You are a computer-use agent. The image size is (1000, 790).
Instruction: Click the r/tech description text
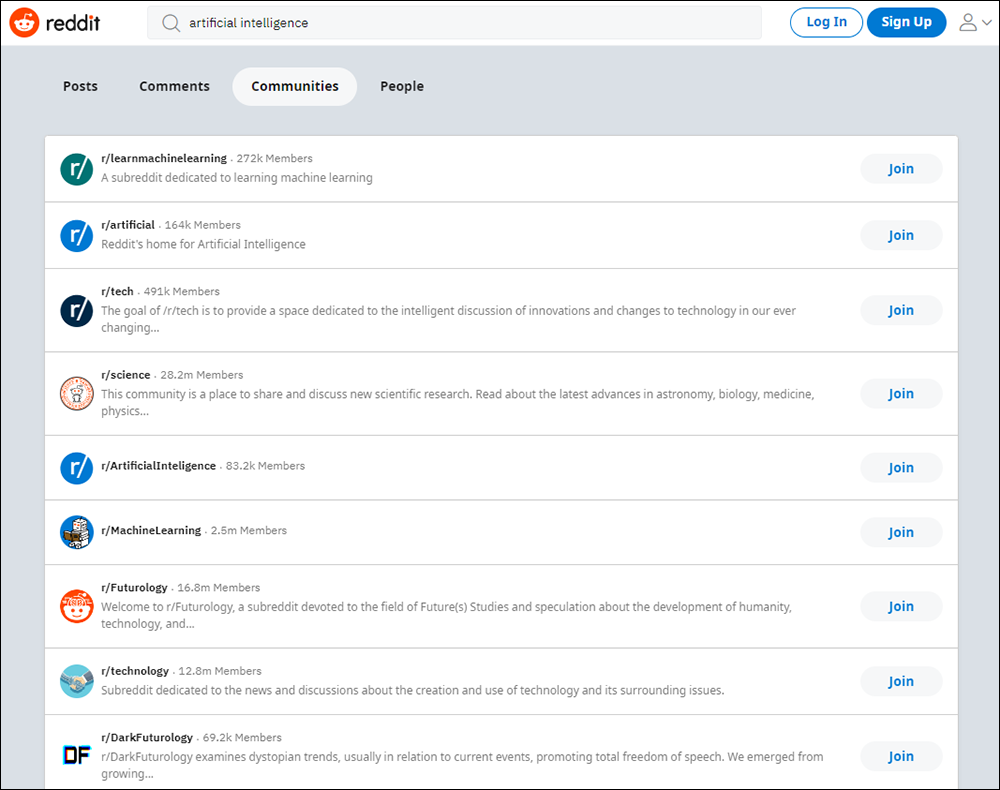(x=448, y=319)
